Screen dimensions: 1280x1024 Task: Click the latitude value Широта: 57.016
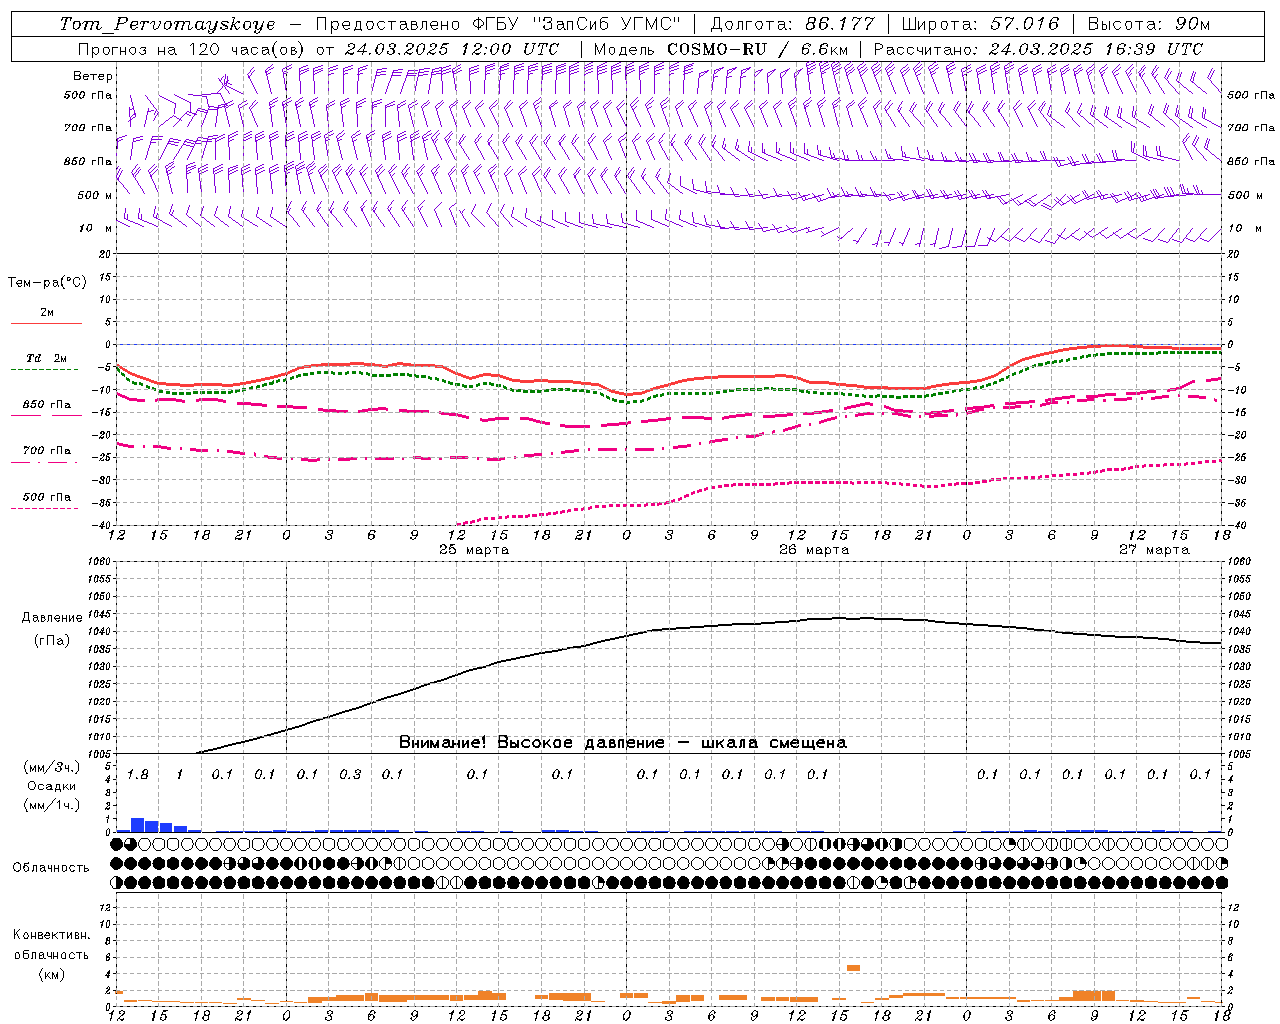pos(980,24)
